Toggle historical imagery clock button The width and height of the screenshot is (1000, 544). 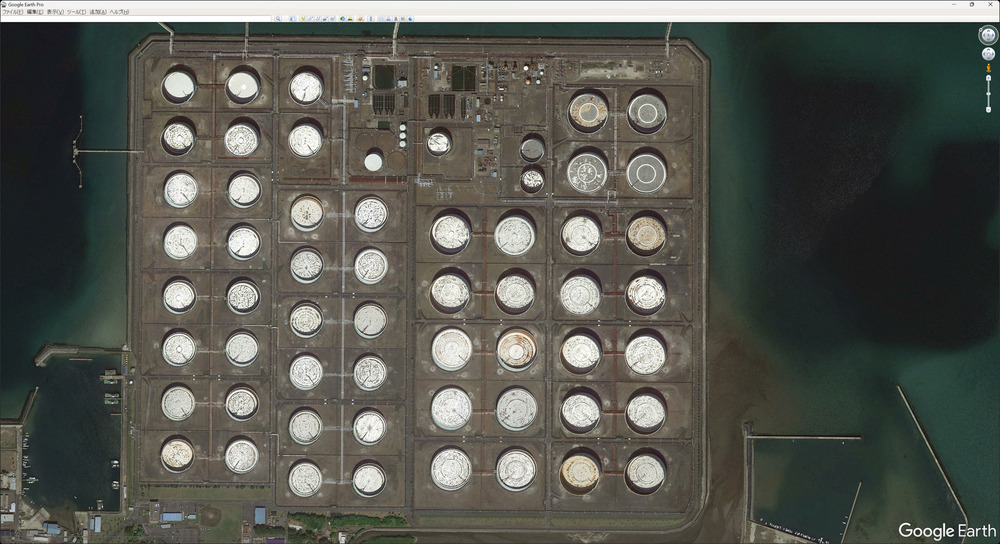click(x=343, y=19)
